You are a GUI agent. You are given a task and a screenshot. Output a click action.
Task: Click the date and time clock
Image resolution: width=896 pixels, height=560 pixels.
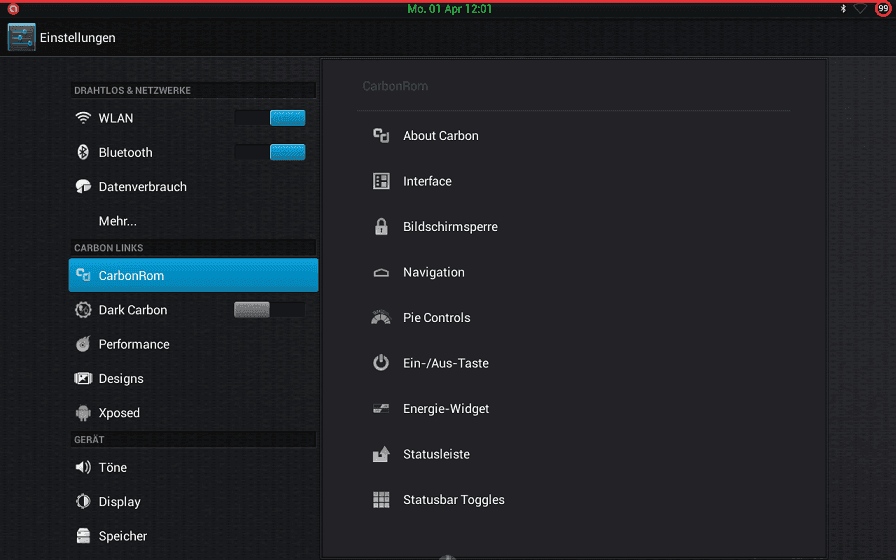point(449,9)
